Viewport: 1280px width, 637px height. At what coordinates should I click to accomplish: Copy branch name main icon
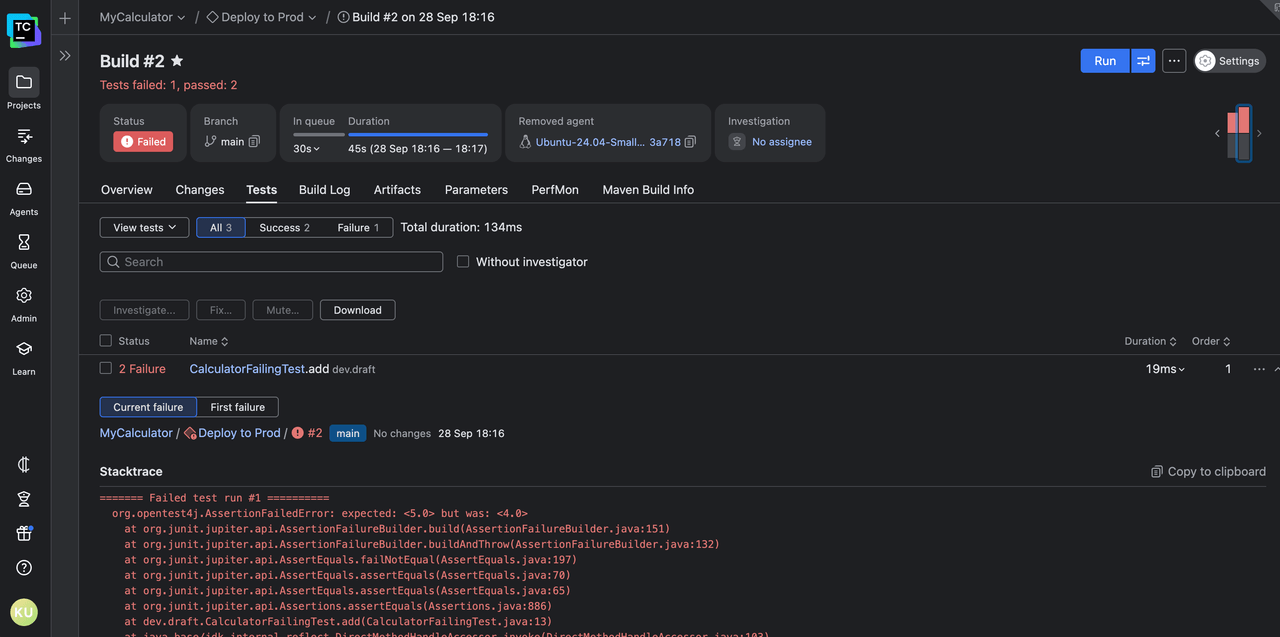pyautogui.click(x=255, y=142)
